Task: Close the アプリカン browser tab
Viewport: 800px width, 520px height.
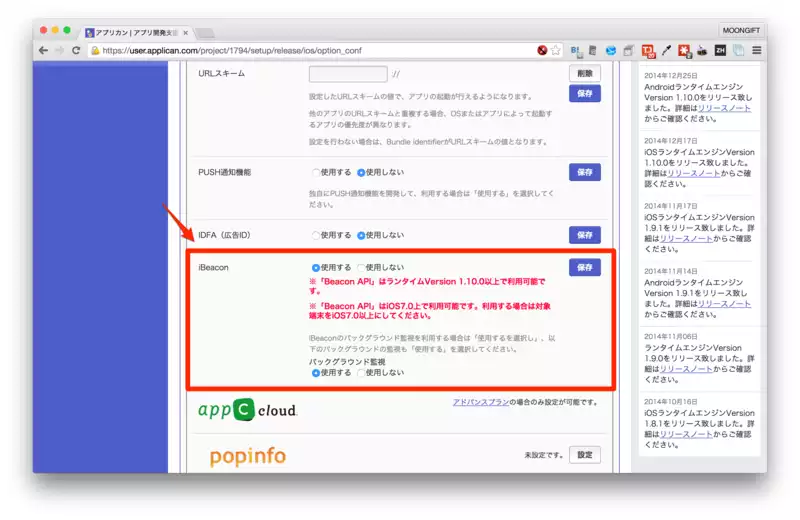Action: click(x=186, y=33)
